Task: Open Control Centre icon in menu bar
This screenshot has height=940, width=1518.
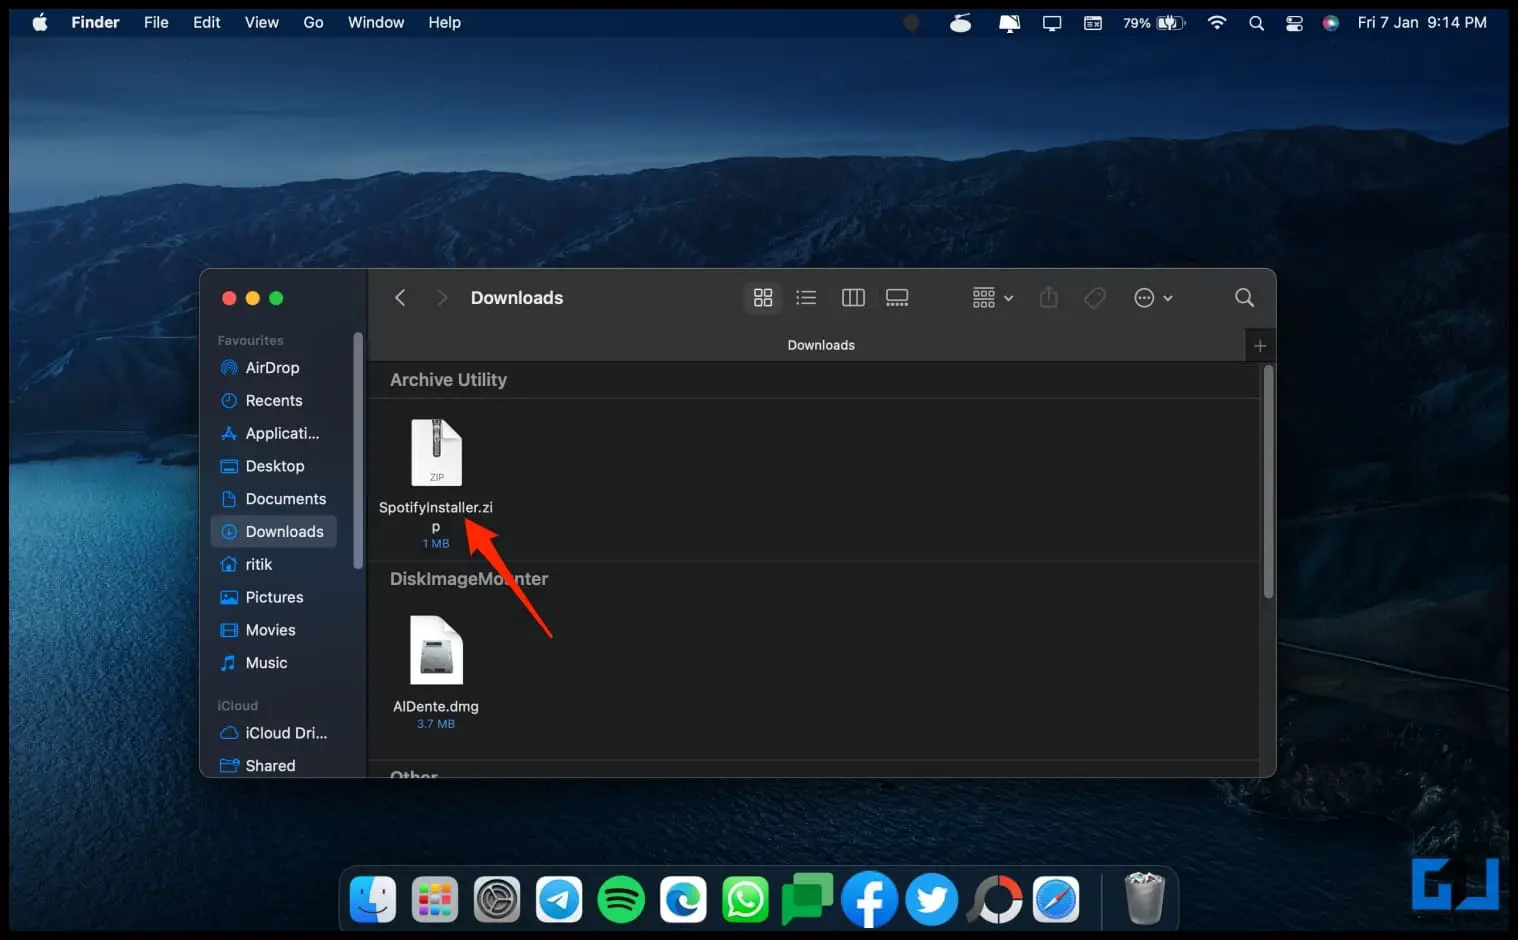Action: [x=1294, y=22]
